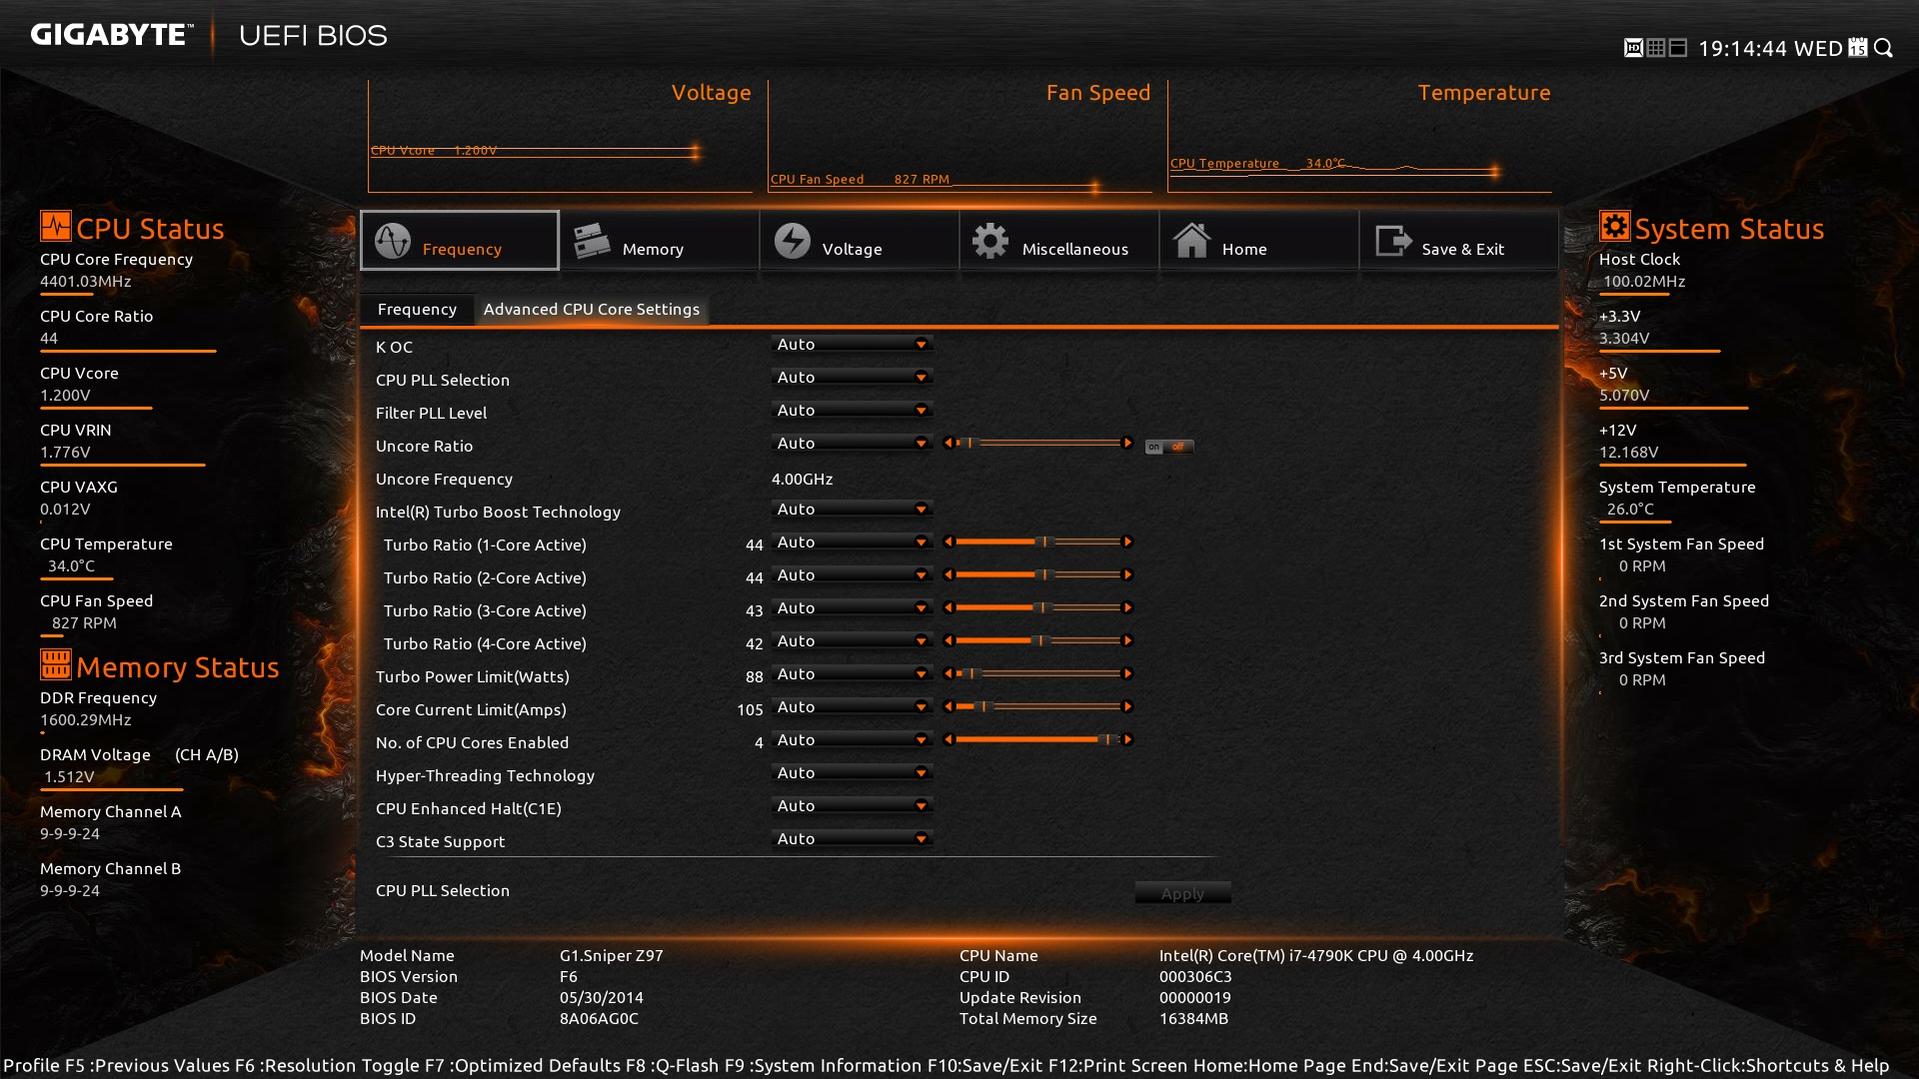Increase Core Current Limit with right arrow
The image size is (1919, 1079).
click(1128, 707)
